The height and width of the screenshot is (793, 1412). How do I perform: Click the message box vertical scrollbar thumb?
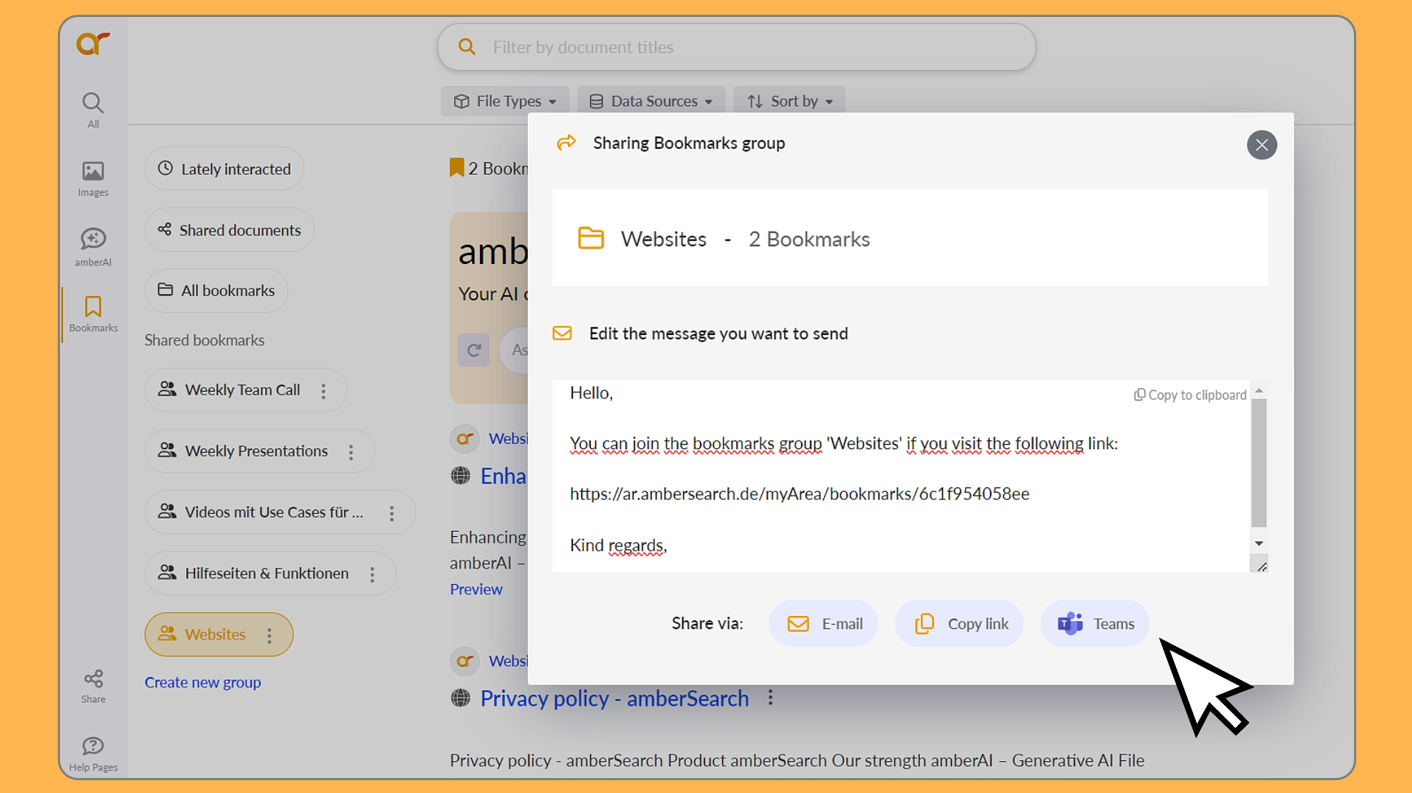[1259, 463]
